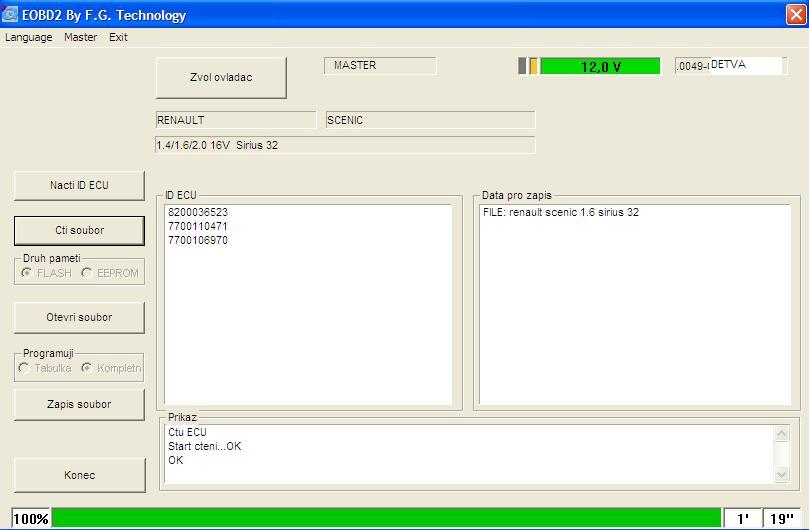
Task: Choose the Tabulka programming option
Action: click(25, 368)
